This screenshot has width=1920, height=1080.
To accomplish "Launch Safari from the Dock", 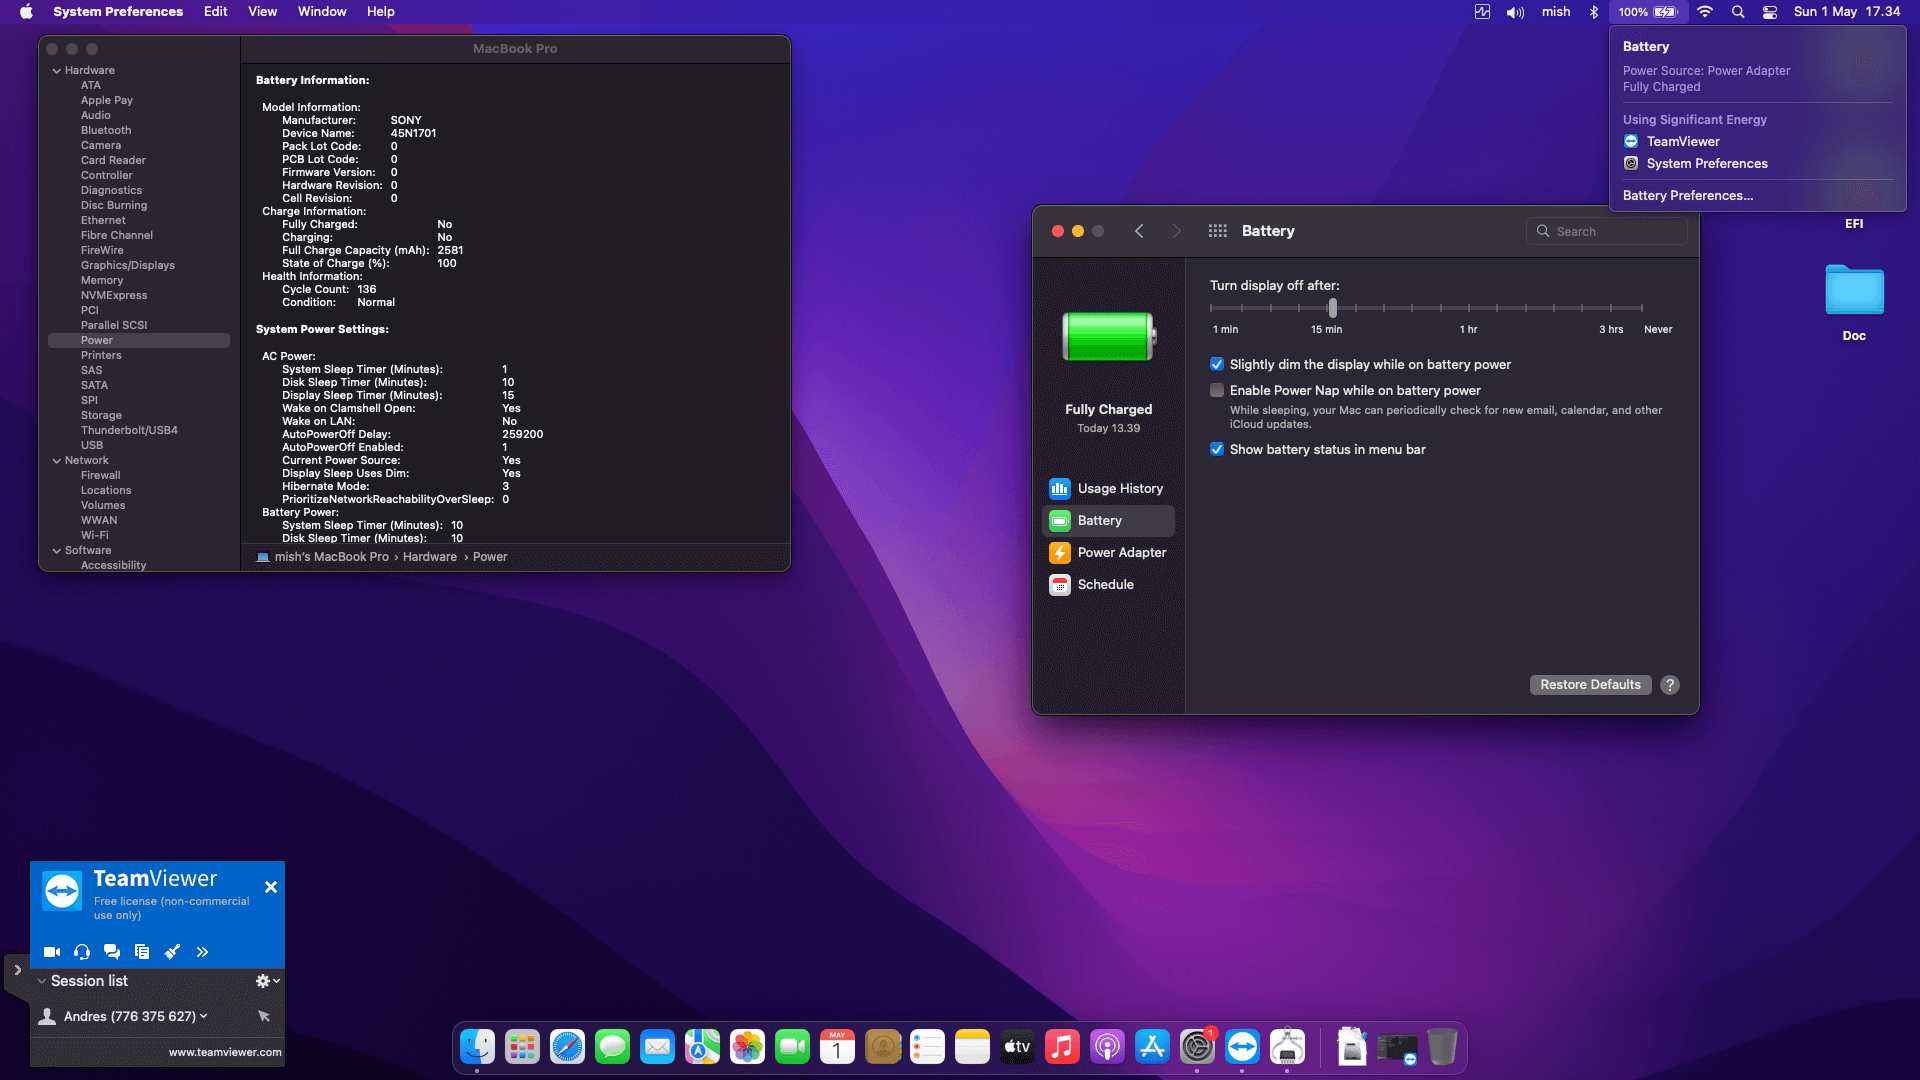I will pyautogui.click(x=567, y=1047).
